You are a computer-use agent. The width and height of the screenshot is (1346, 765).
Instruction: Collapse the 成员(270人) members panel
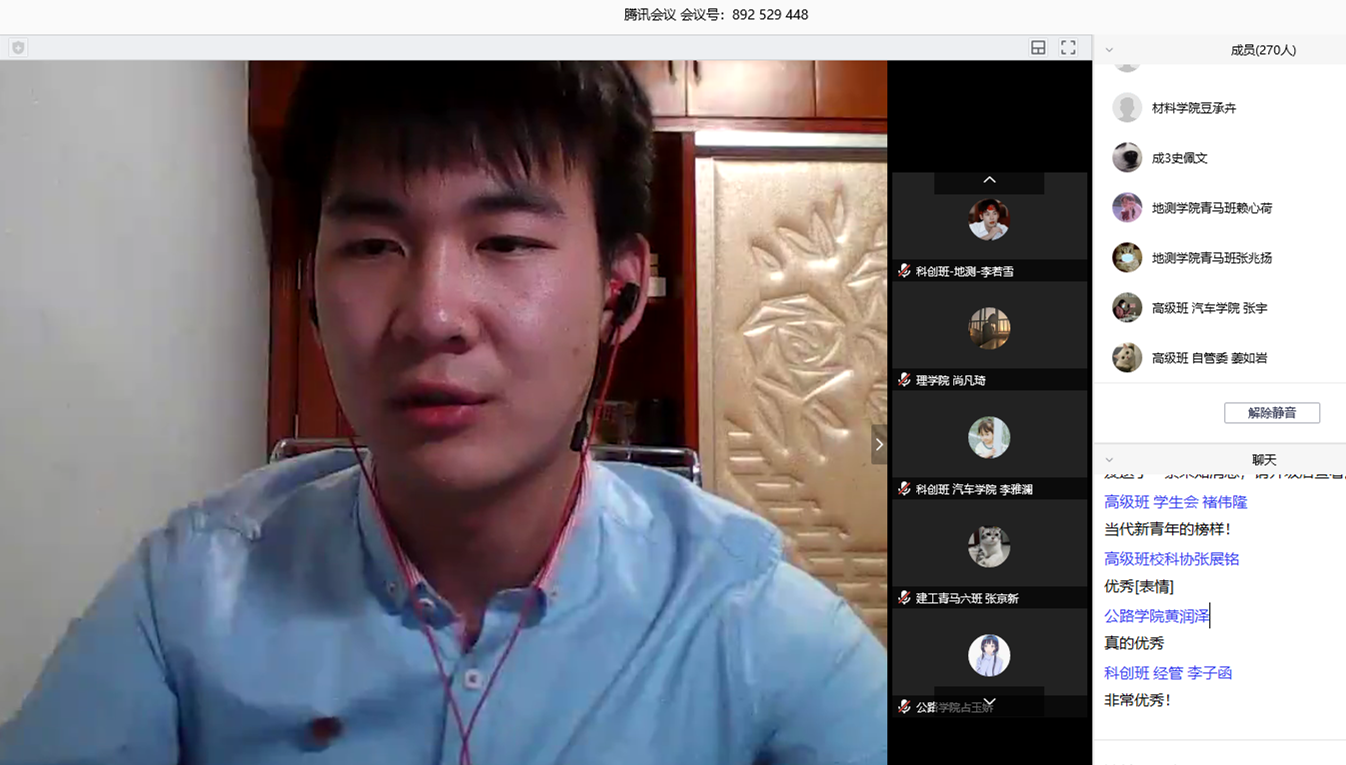click(x=1109, y=50)
